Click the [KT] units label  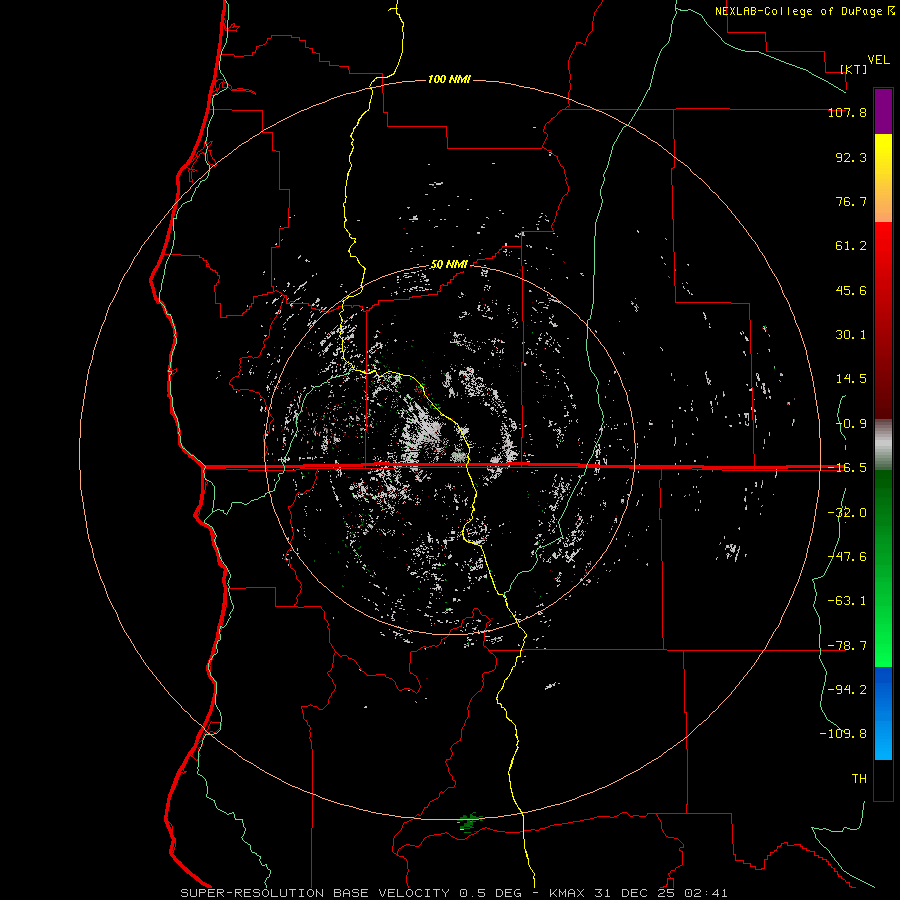coord(854,69)
